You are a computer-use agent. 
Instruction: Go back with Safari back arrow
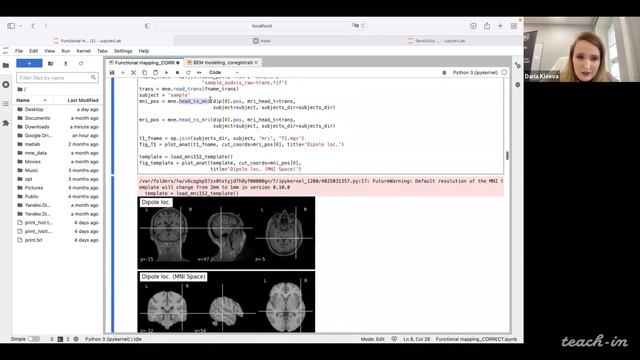click(x=33, y=26)
